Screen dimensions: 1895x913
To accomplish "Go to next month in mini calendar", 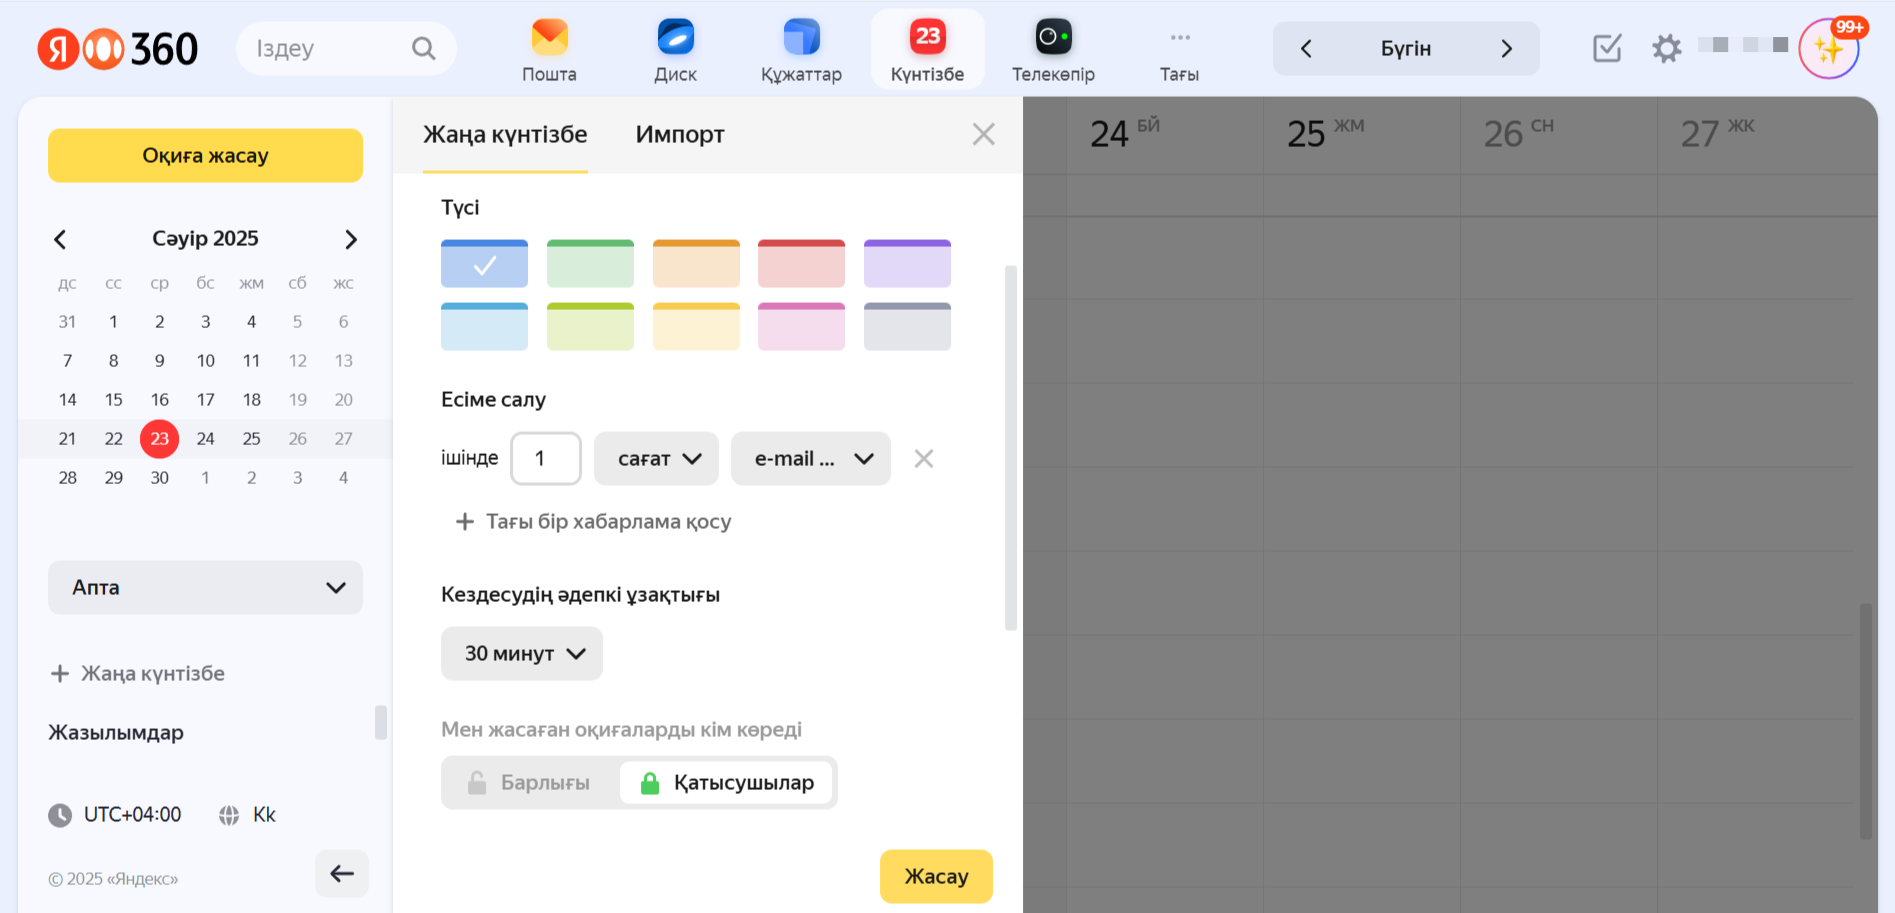I will coord(350,239).
